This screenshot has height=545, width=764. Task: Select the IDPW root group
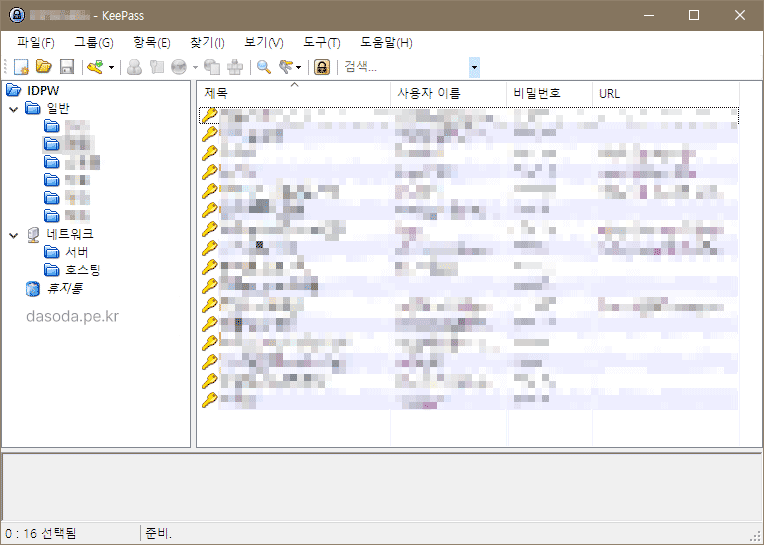pyautogui.click(x=43, y=90)
